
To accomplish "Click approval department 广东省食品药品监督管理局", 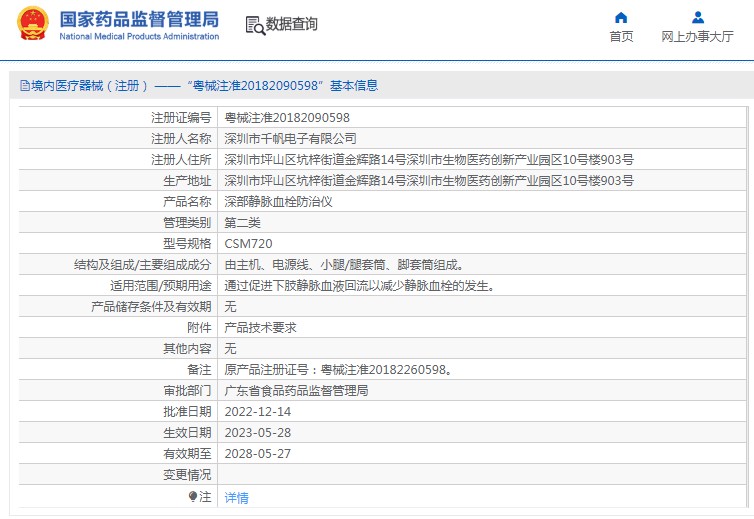I will point(296,391).
